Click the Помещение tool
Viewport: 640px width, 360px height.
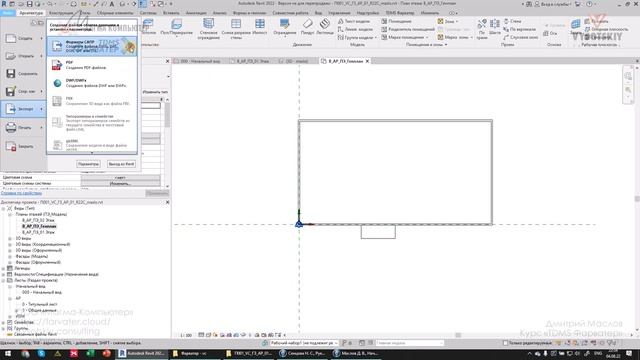pyautogui.click(x=396, y=21)
